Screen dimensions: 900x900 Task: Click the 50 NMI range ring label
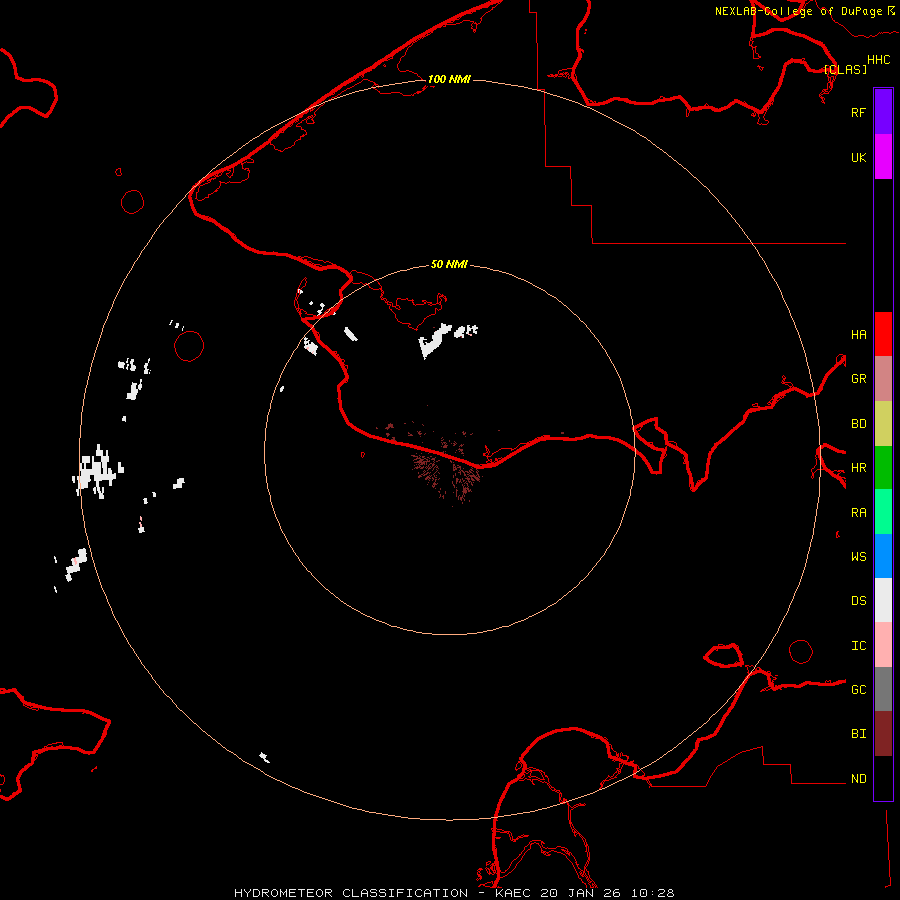coord(449,264)
